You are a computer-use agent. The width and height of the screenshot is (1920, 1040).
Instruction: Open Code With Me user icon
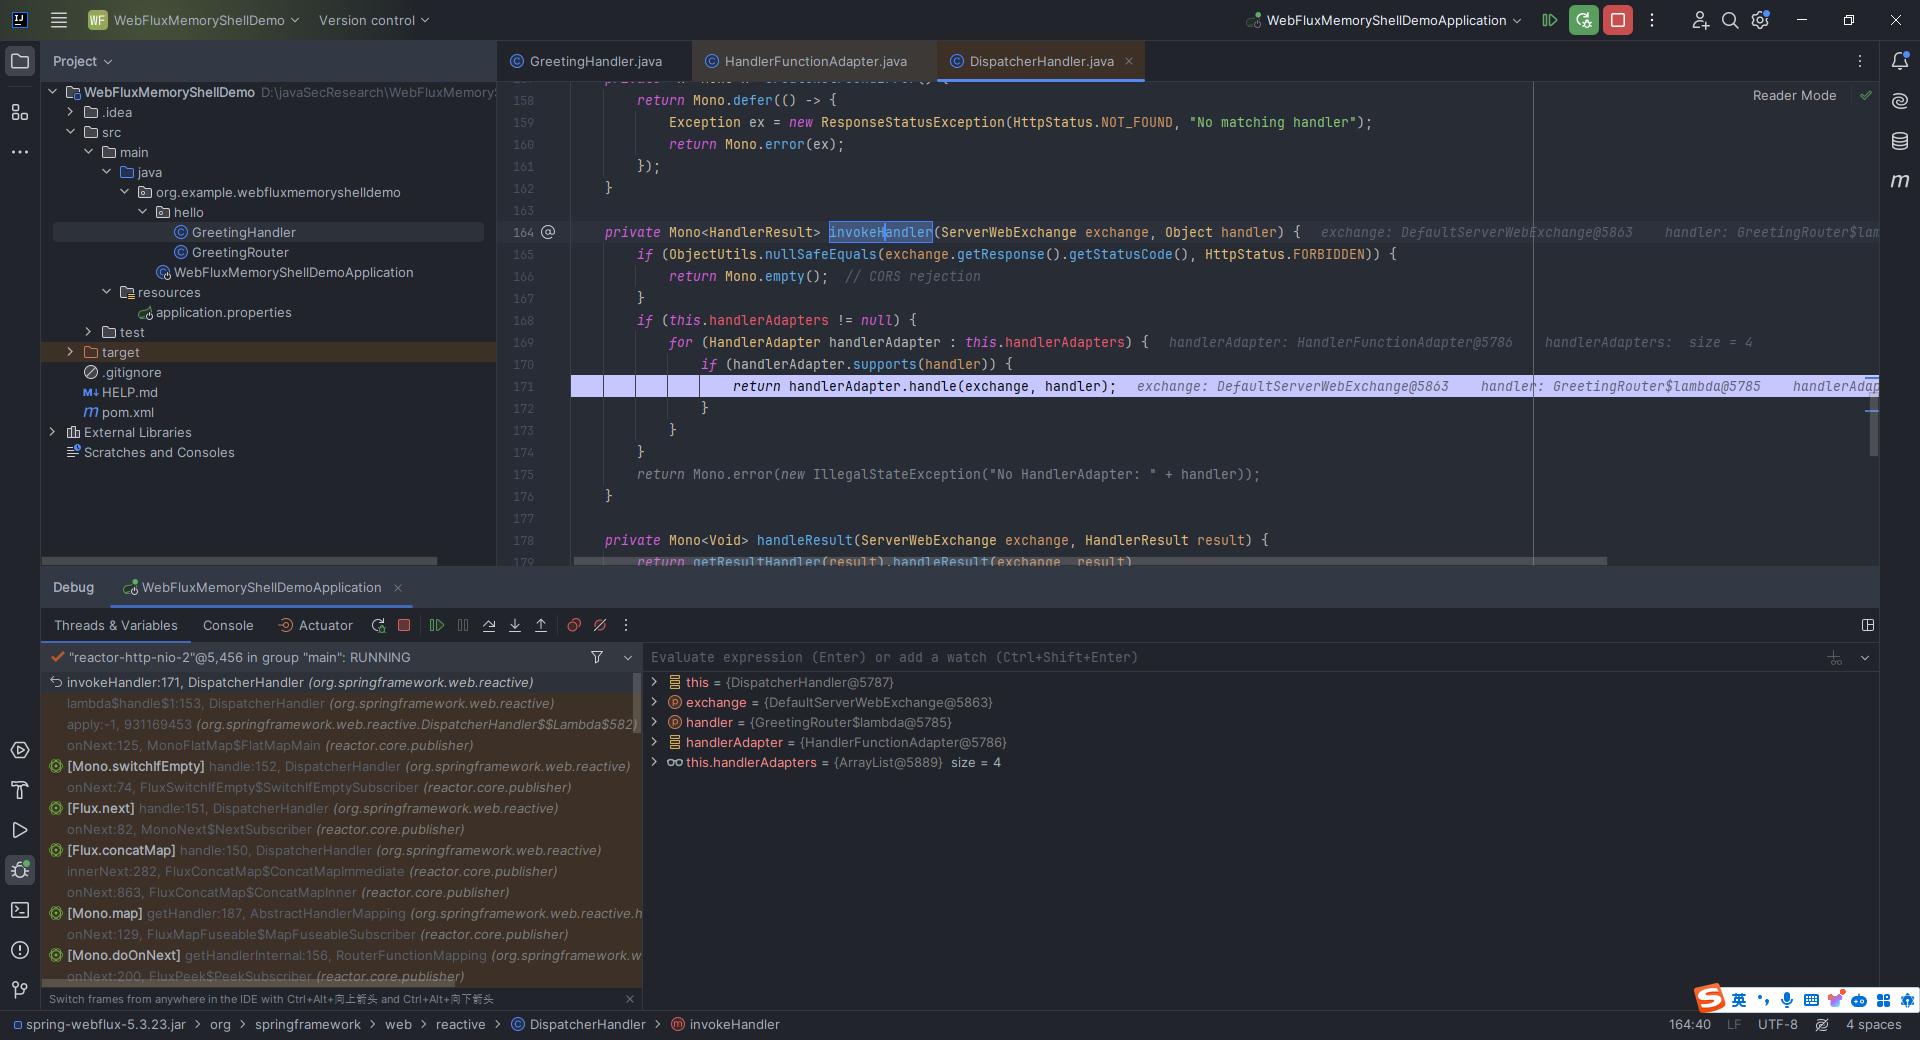tap(1700, 20)
